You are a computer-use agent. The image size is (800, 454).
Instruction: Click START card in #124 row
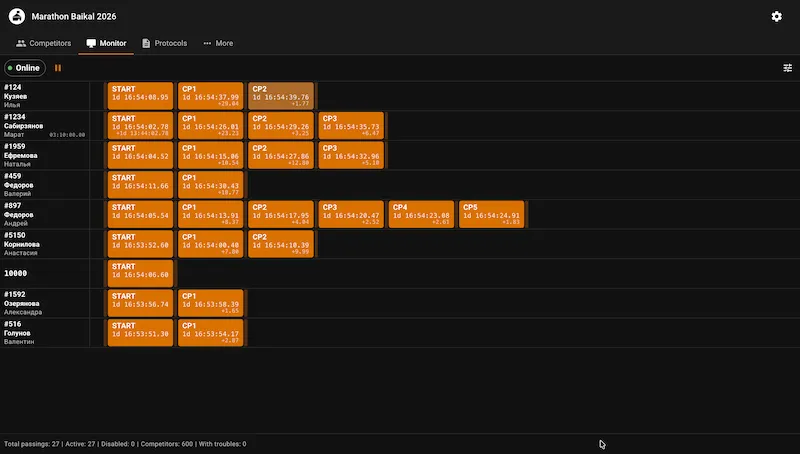[x=140, y=96]
